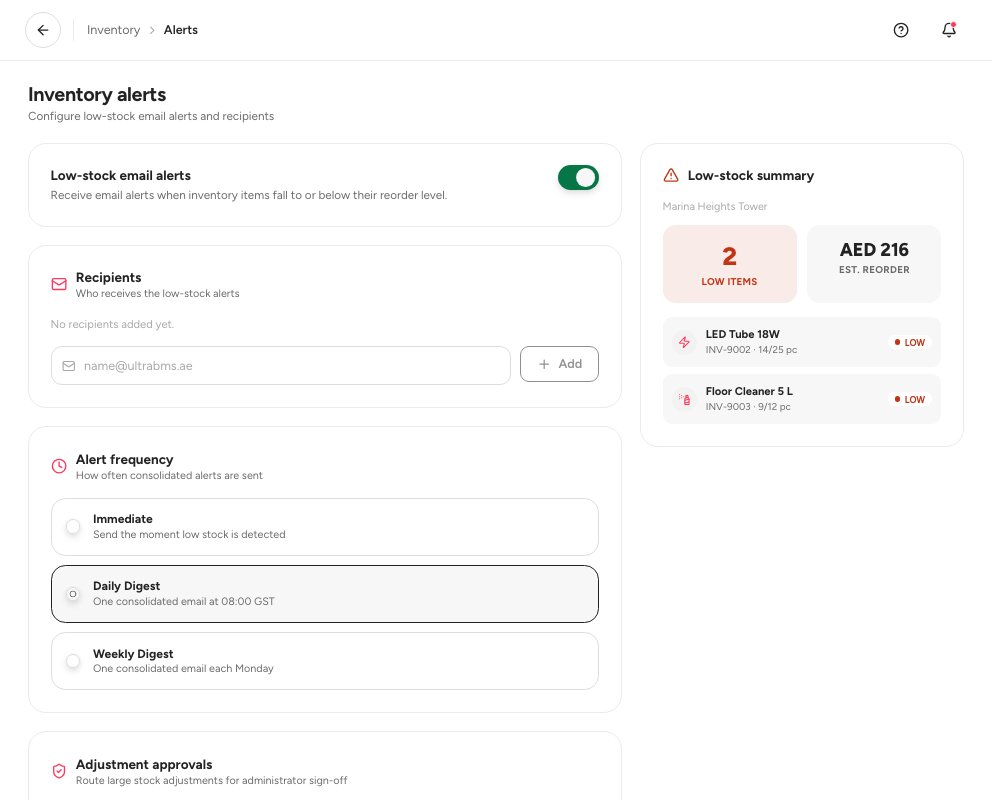
Task: Click 'Adjustment approvals' heading
Action: tap(144, 764)
